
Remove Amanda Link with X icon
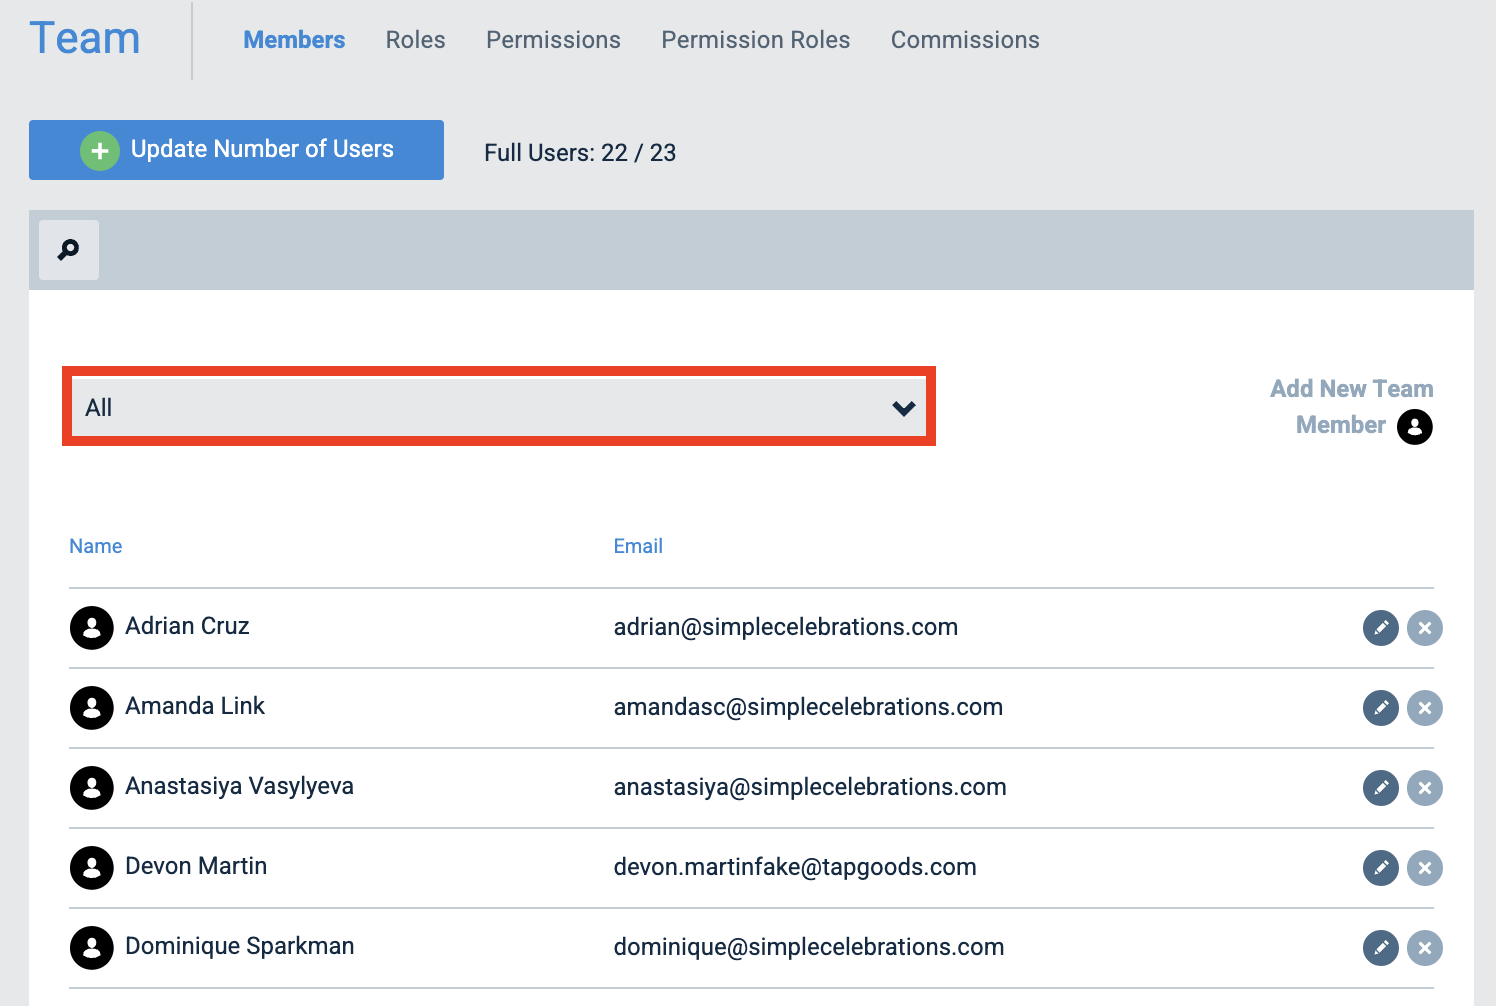point(1425,708)
